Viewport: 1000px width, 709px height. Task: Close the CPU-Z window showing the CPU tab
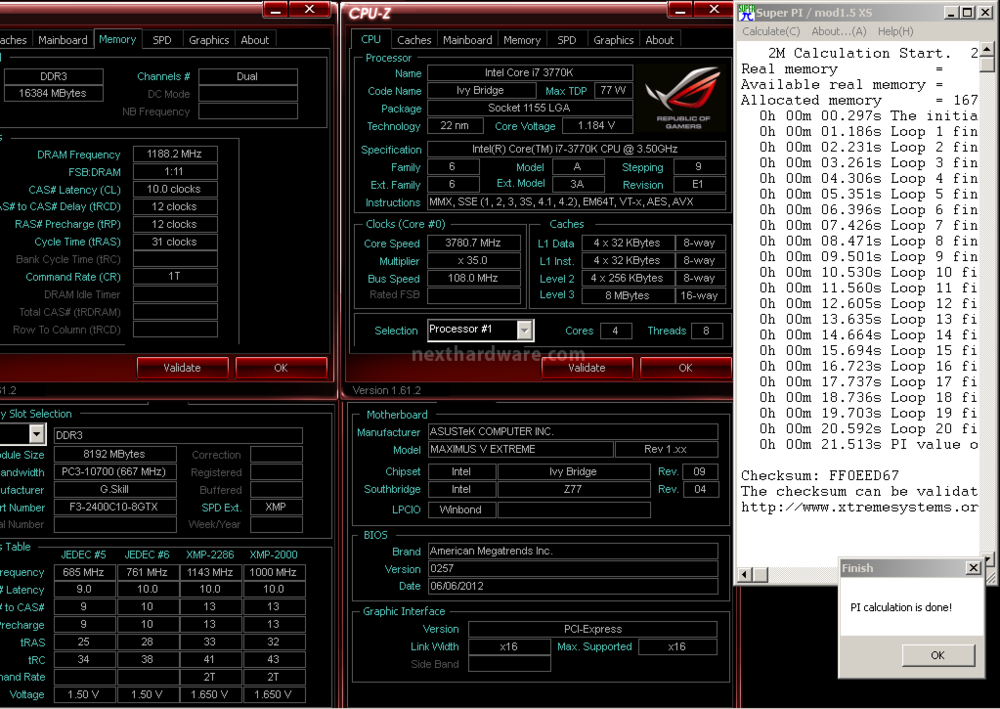click(x=714, y=10)
